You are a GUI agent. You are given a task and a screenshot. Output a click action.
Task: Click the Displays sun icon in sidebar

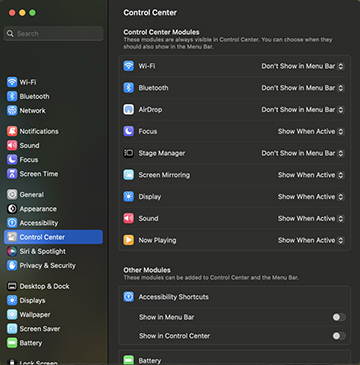click(x=12, y=301)
